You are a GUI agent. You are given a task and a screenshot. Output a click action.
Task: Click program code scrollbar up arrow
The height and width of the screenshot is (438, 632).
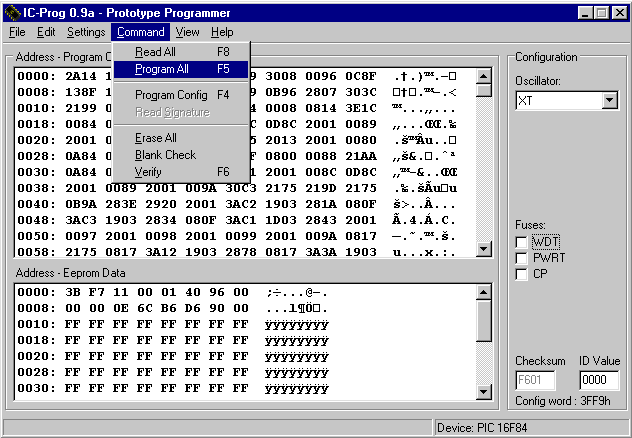[483, 76]
